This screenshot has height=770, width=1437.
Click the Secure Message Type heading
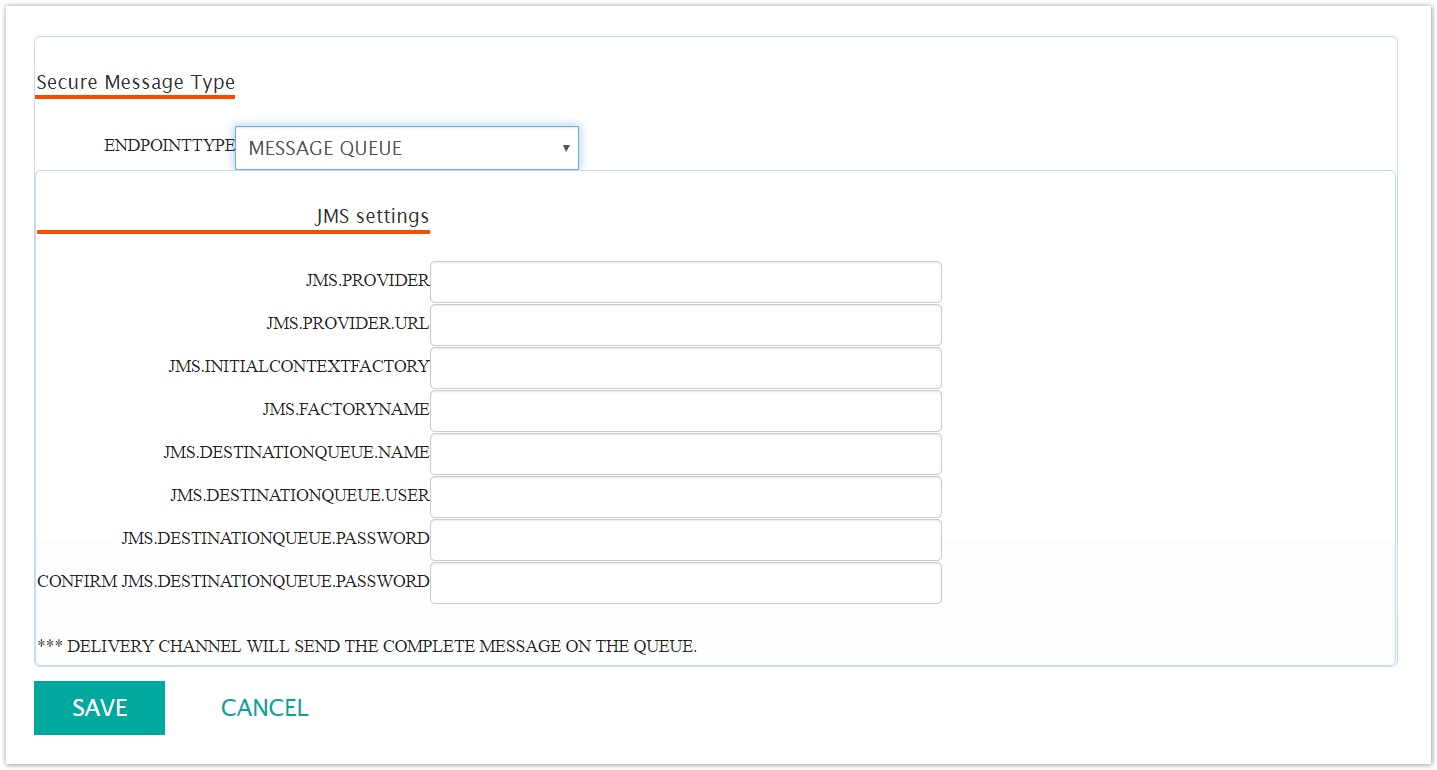pyautogui.click(x=135, y=82)
